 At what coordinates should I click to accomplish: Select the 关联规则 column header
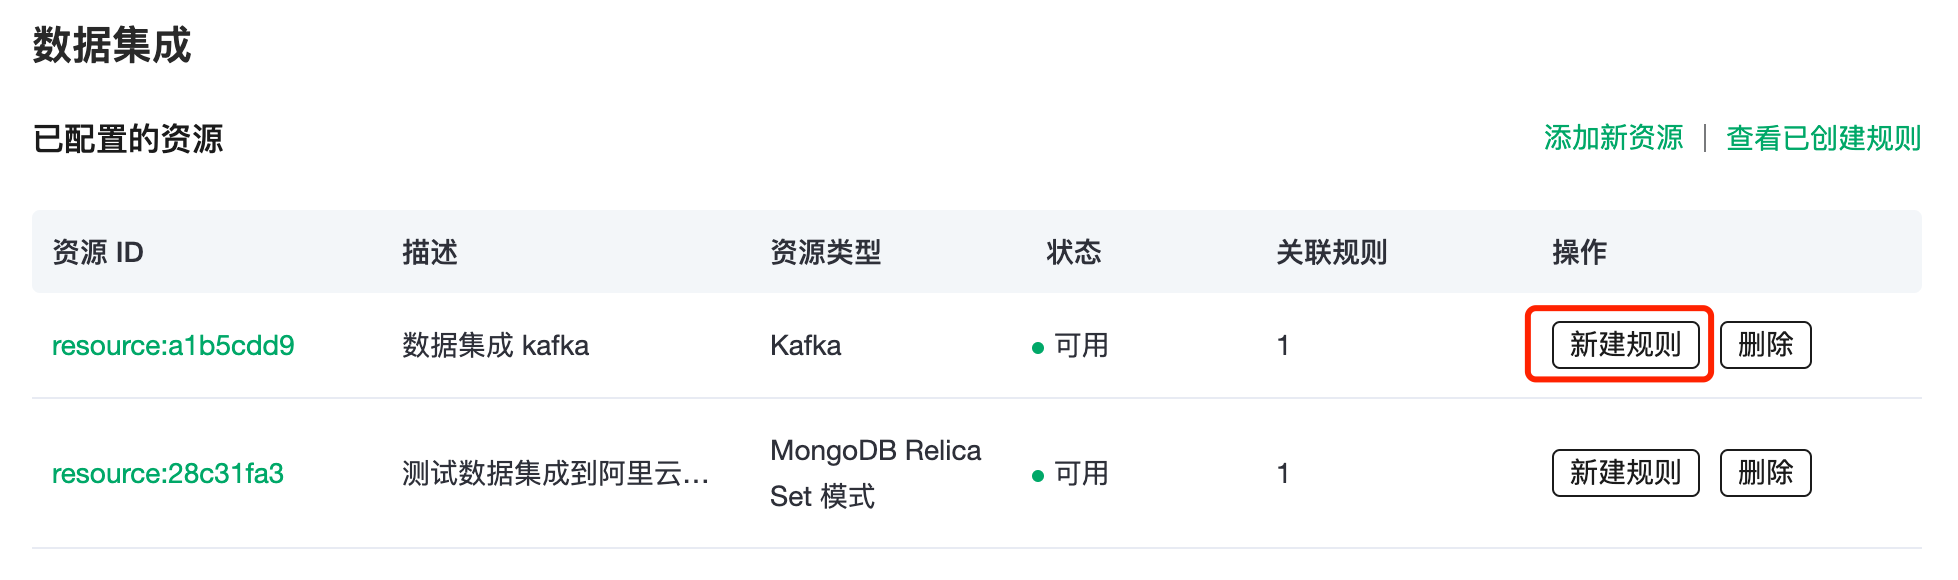(x=1331, y=252)
